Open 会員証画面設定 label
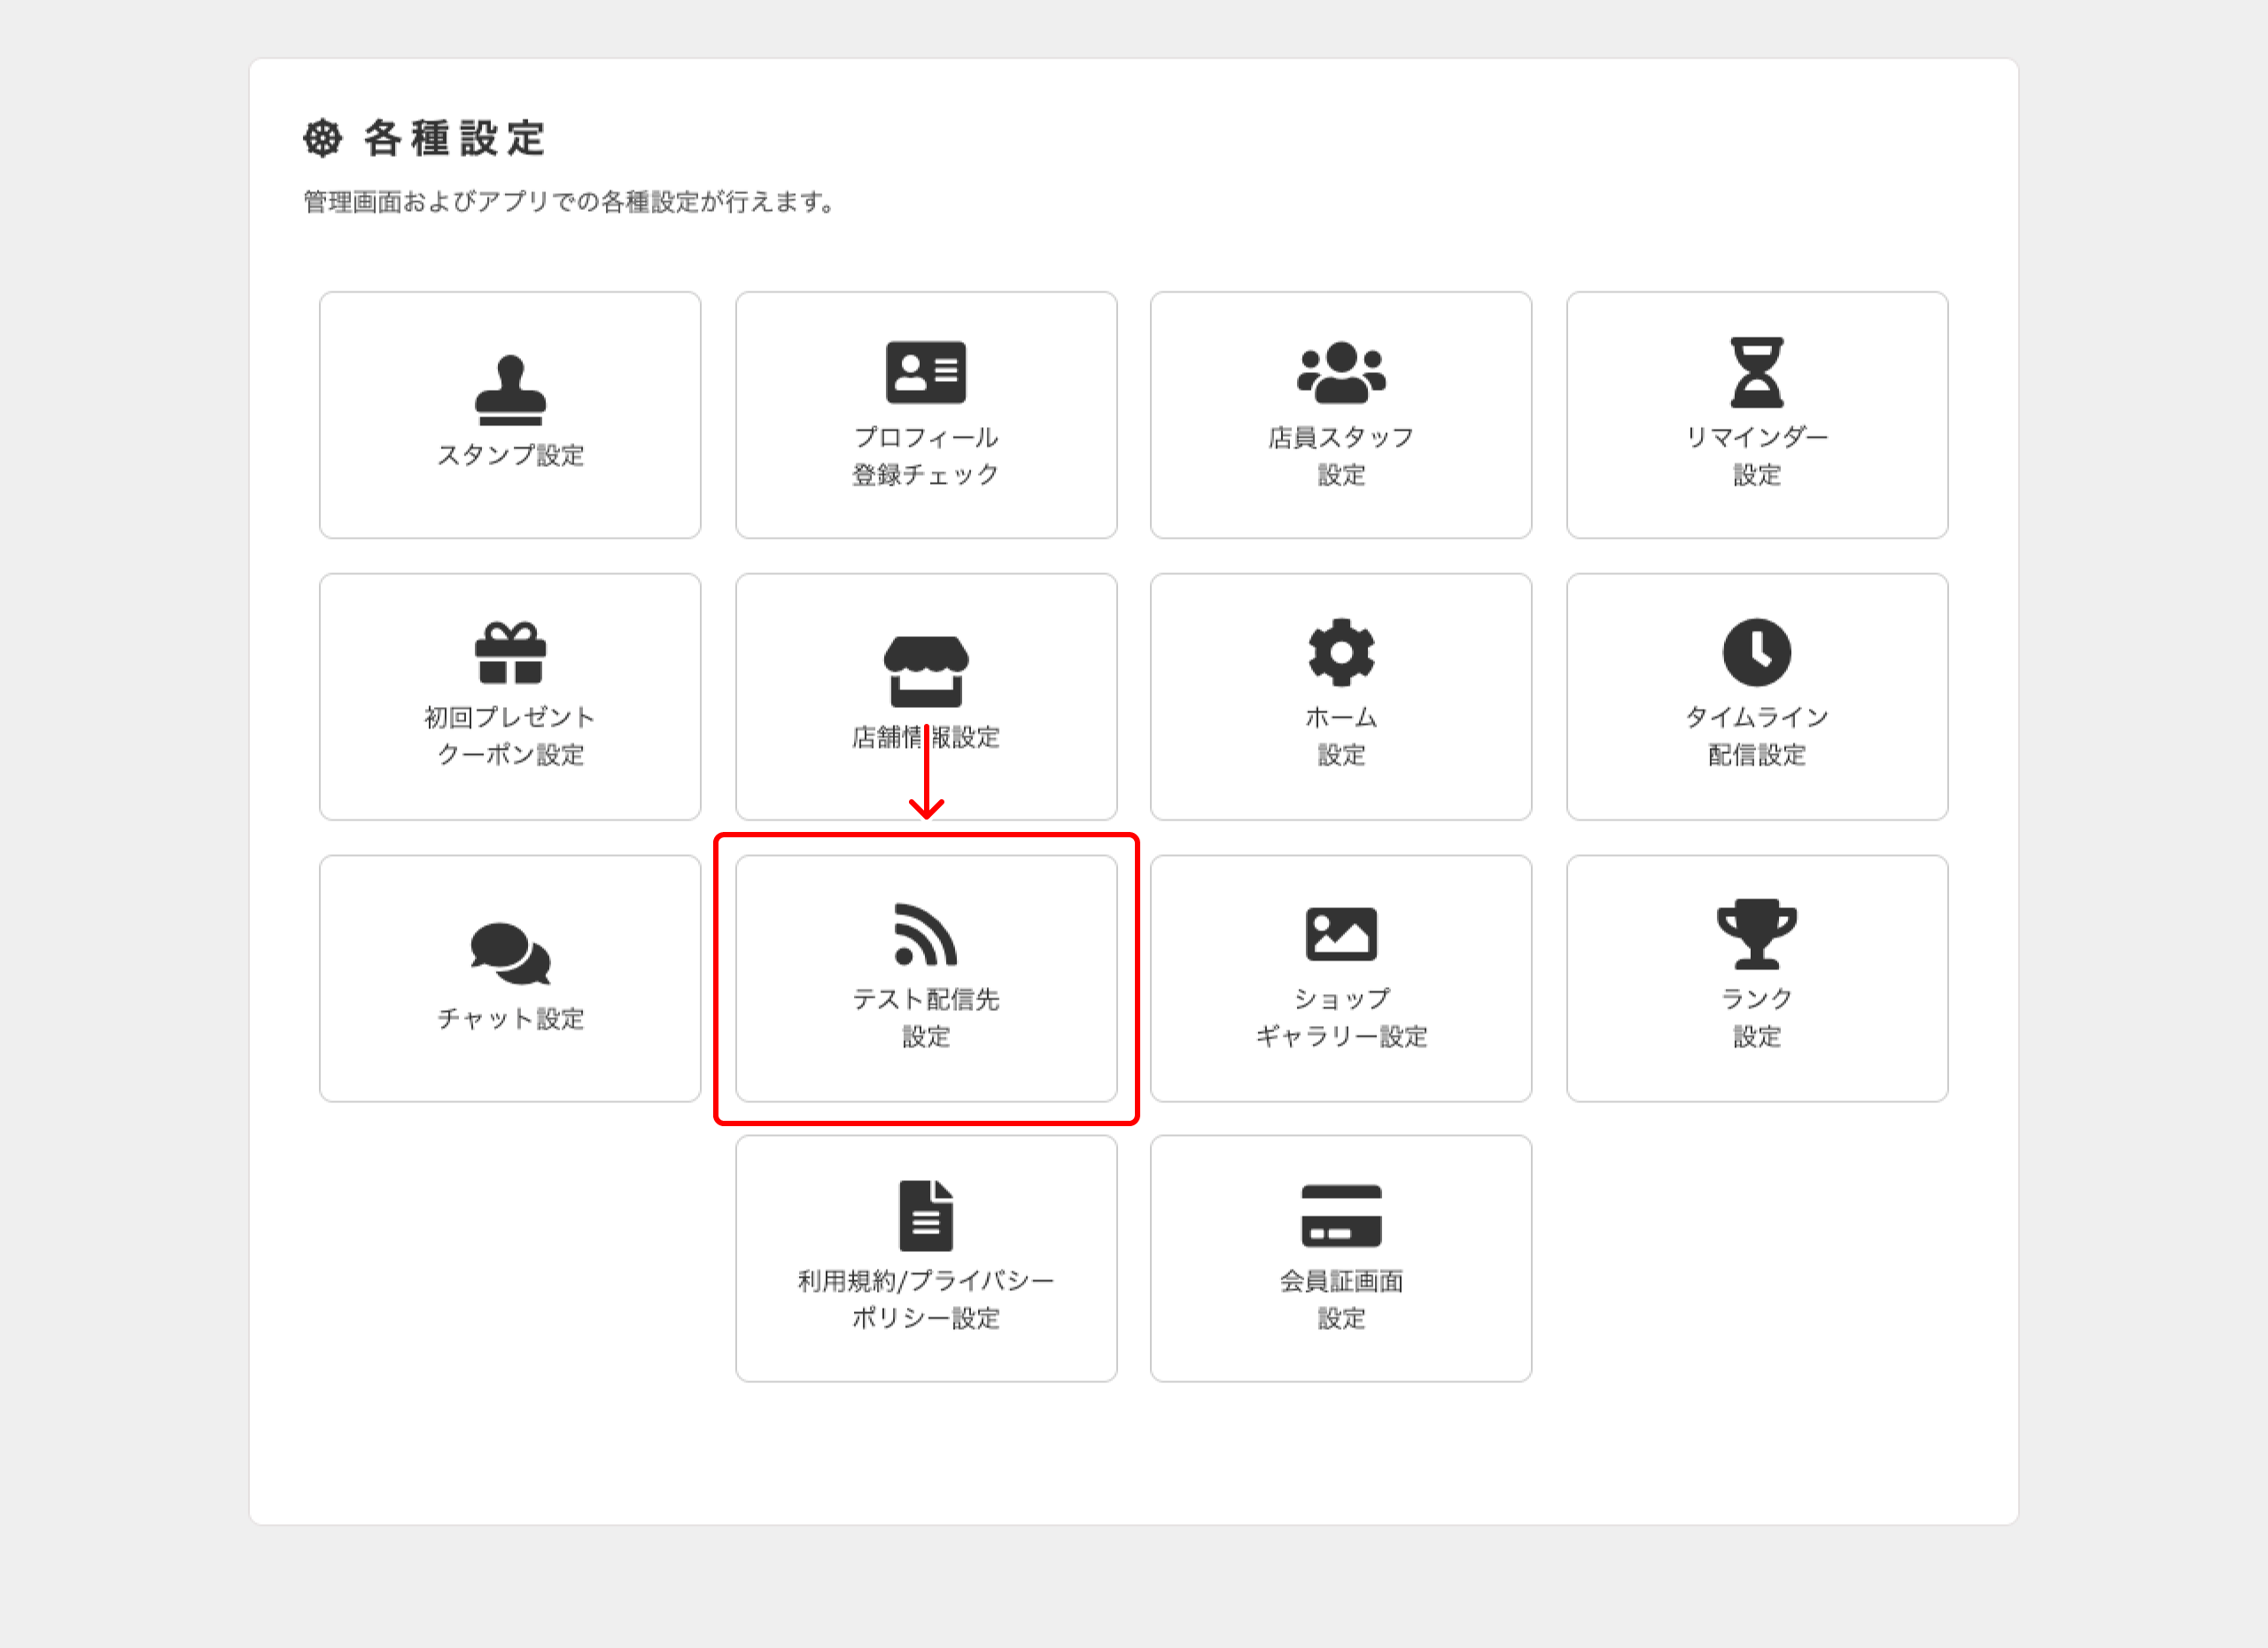 1341,1300
